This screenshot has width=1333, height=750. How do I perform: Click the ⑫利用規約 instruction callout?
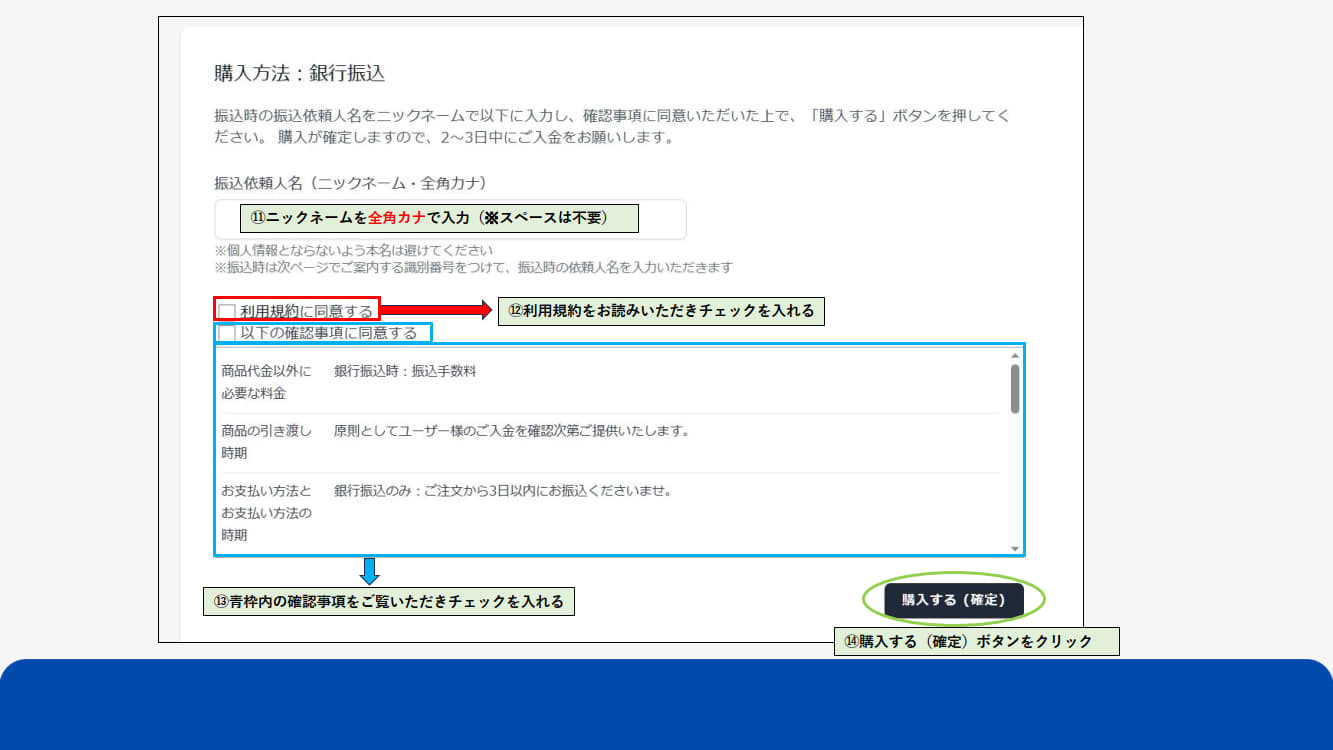point(660,311)
